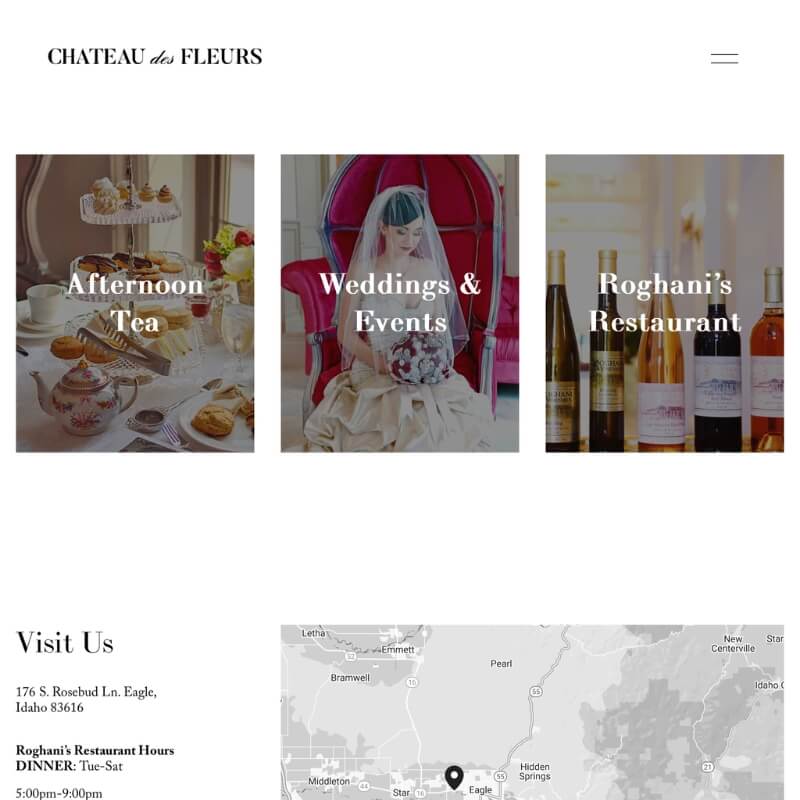
Task: Click the Highway 16 shield near Star
Action: (x=420, y=793)
